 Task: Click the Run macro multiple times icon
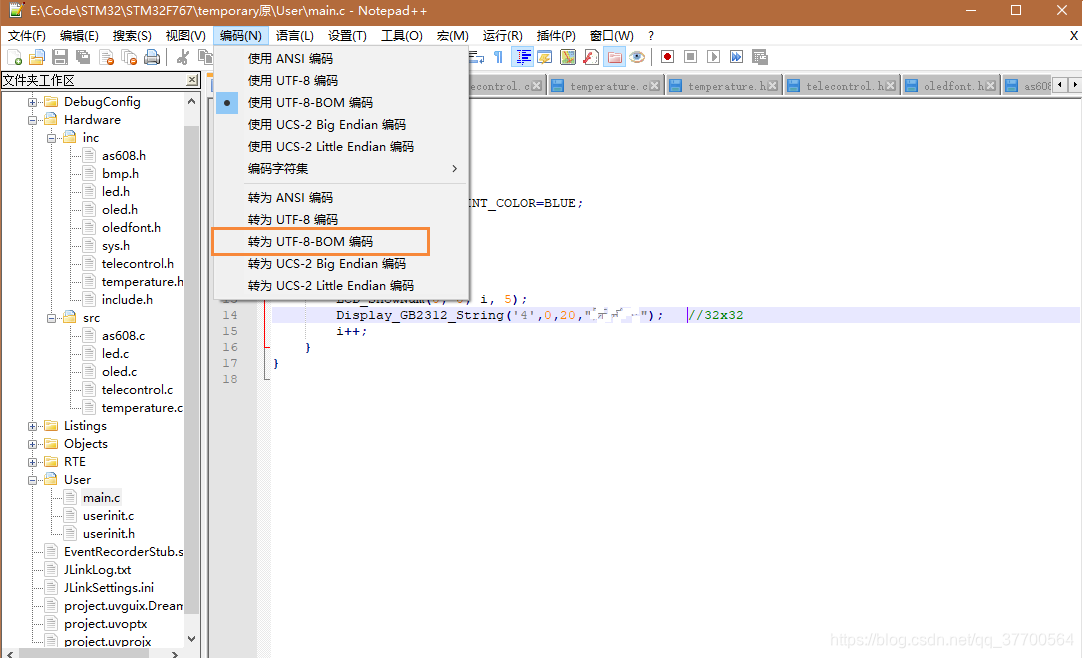(x=736, y=57)
